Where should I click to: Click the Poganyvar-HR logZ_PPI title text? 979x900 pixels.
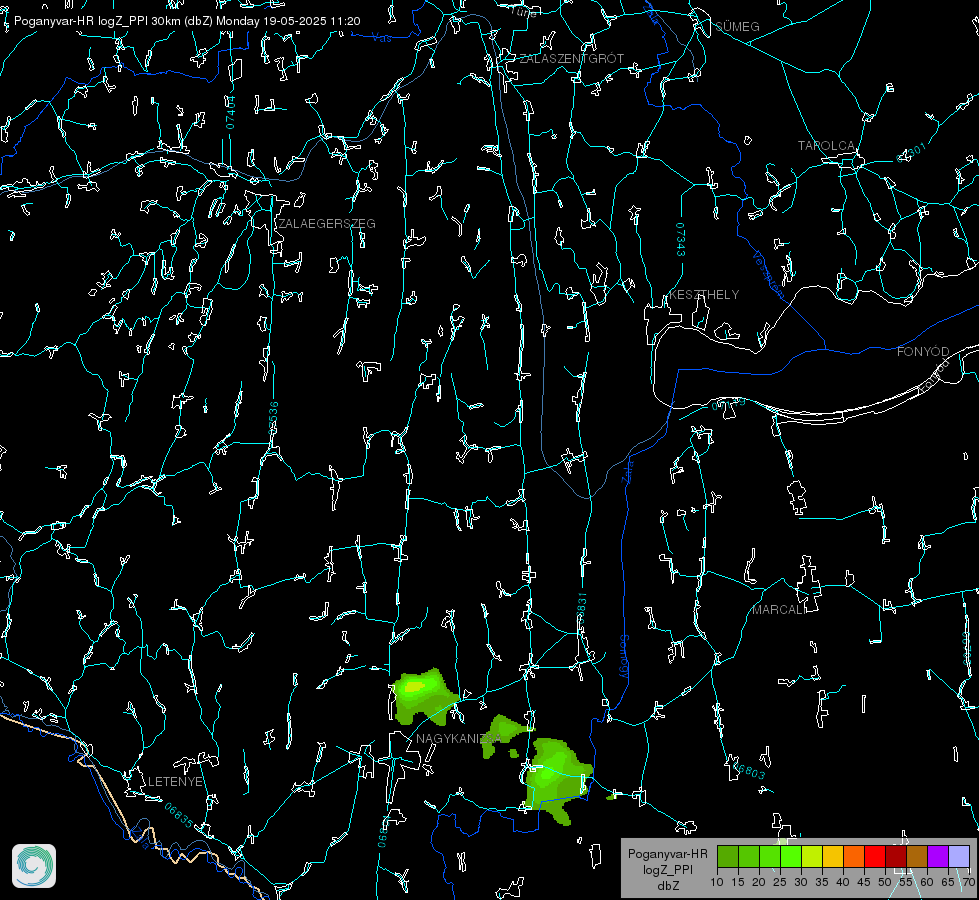click(x=187, y=21)
